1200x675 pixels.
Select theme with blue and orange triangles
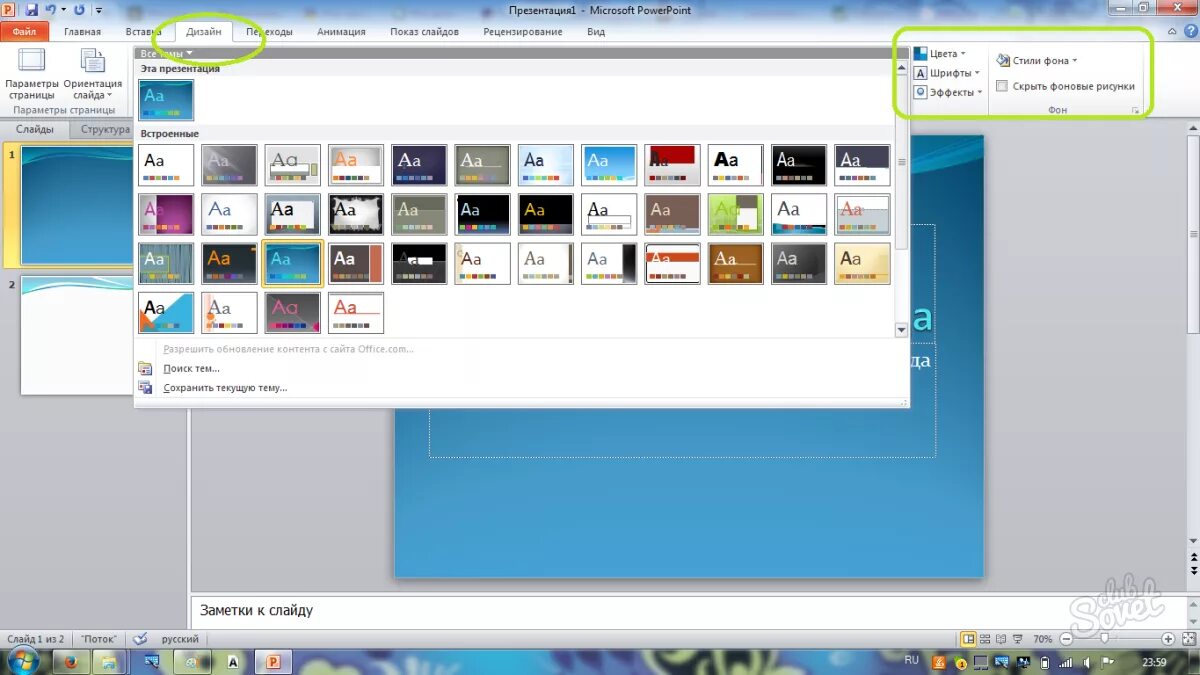tap(166, 312)
